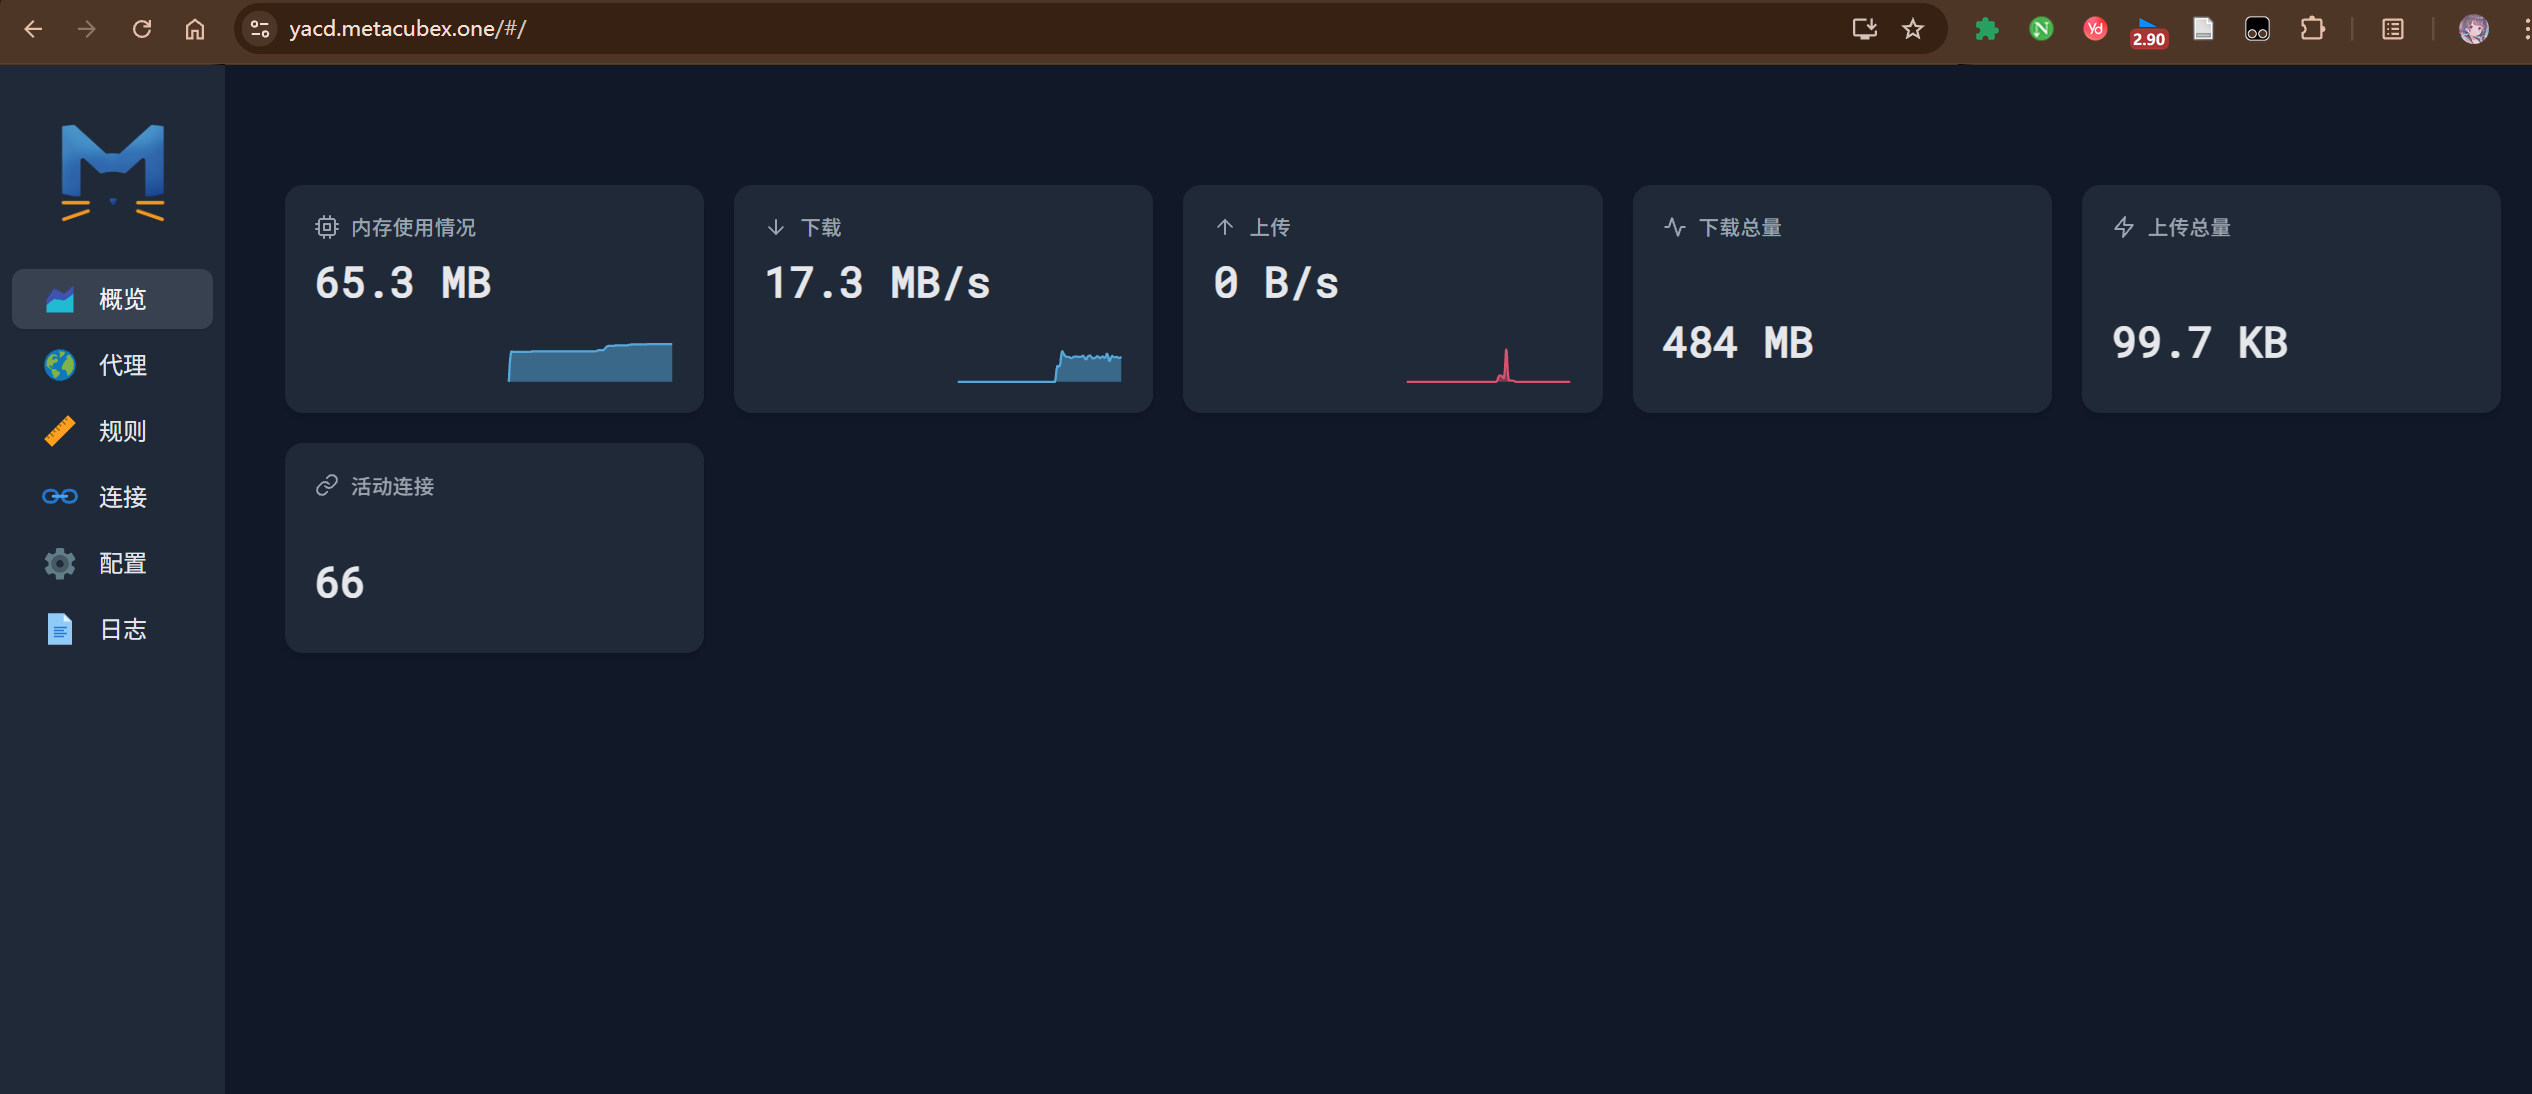Open the document page extension icon
The image size is (2532, 1094).
coord(2203,29)
